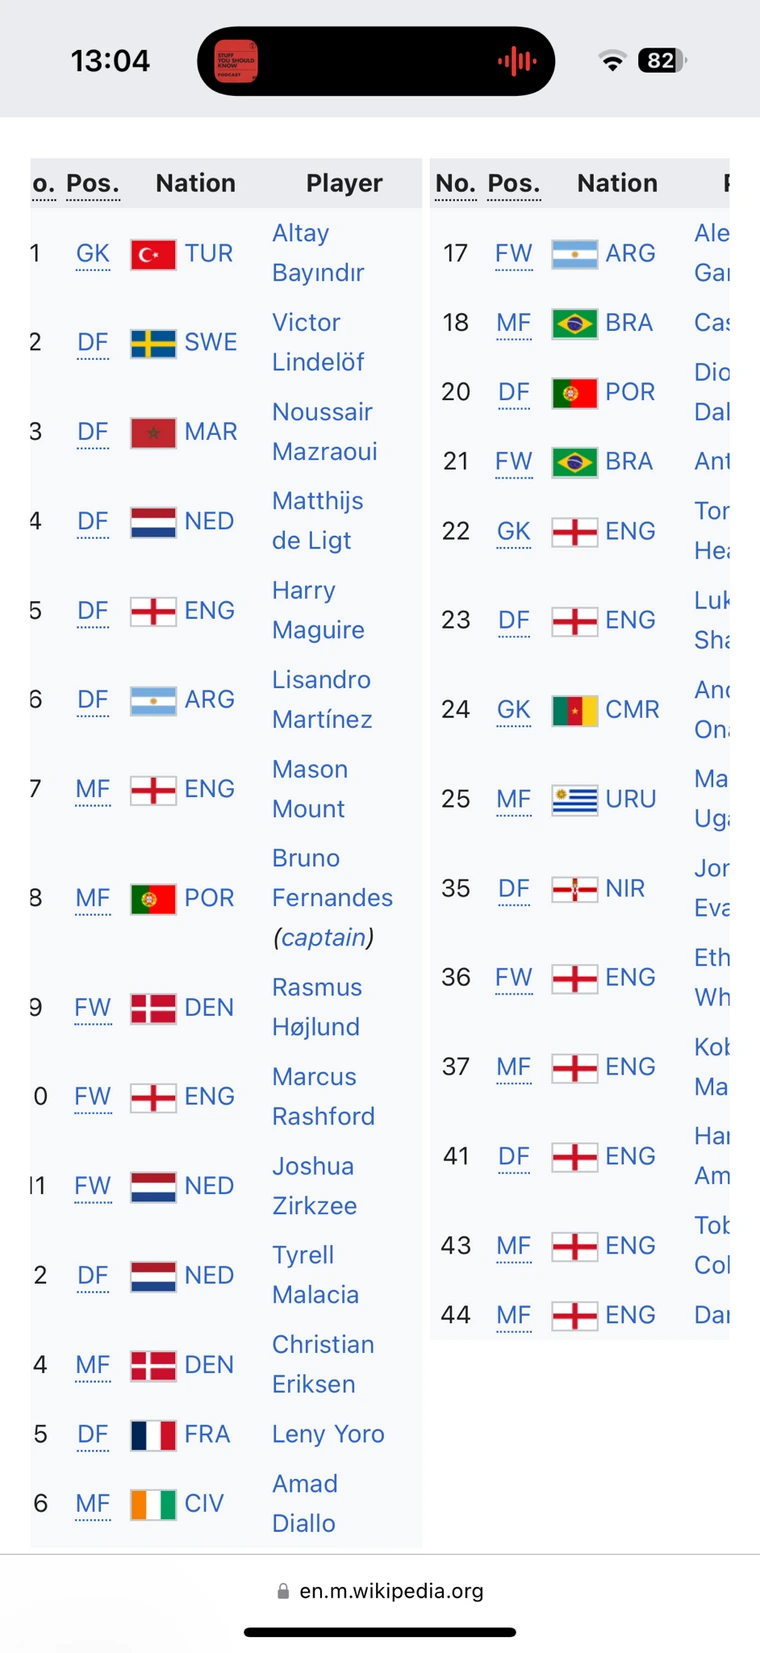Click the CMR nation link
Screen dimensions: 760x1653
pos(632,710)
